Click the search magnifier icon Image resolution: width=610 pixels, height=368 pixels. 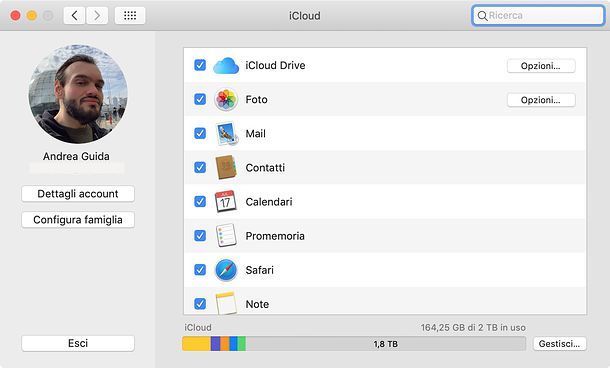[482, 16]
